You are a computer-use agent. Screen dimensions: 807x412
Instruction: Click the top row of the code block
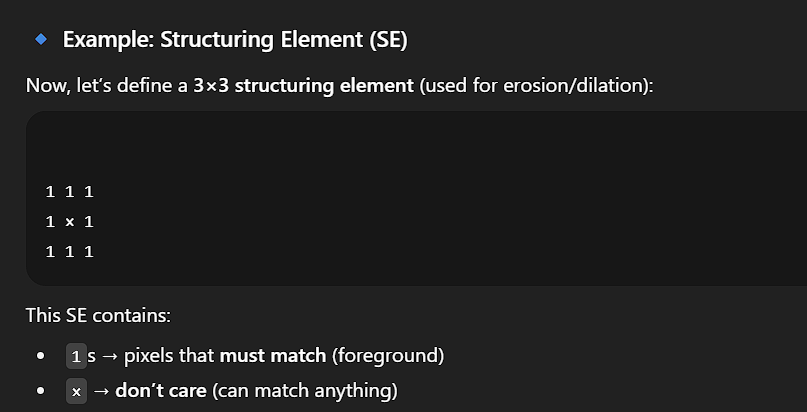pyautogui.click(x=69, y=191)
